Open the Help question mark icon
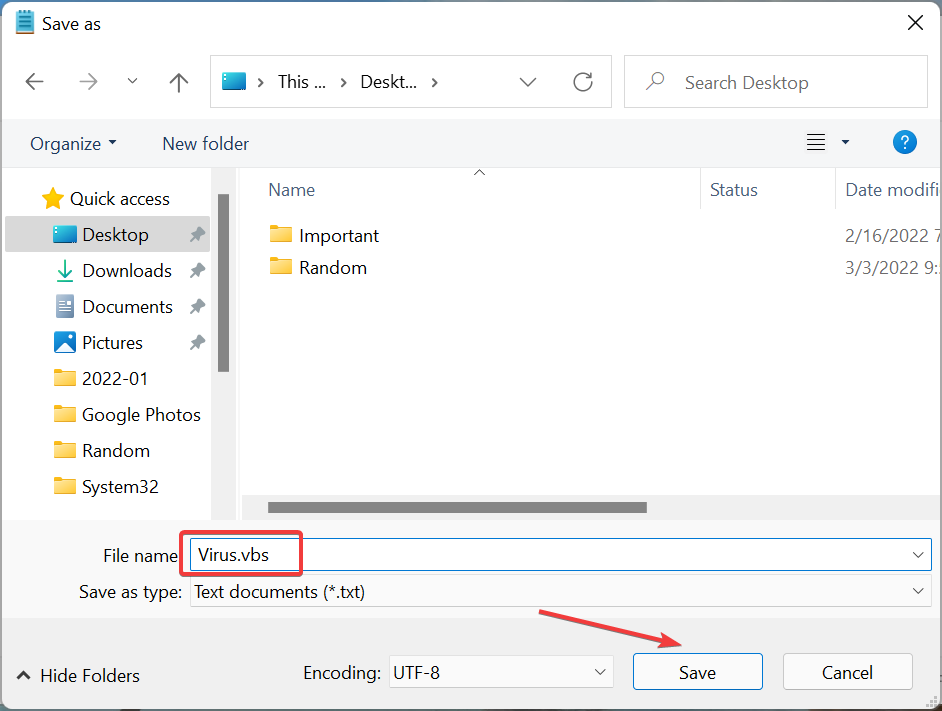Viewport: 942px width, 711px height. coord(904,143)
